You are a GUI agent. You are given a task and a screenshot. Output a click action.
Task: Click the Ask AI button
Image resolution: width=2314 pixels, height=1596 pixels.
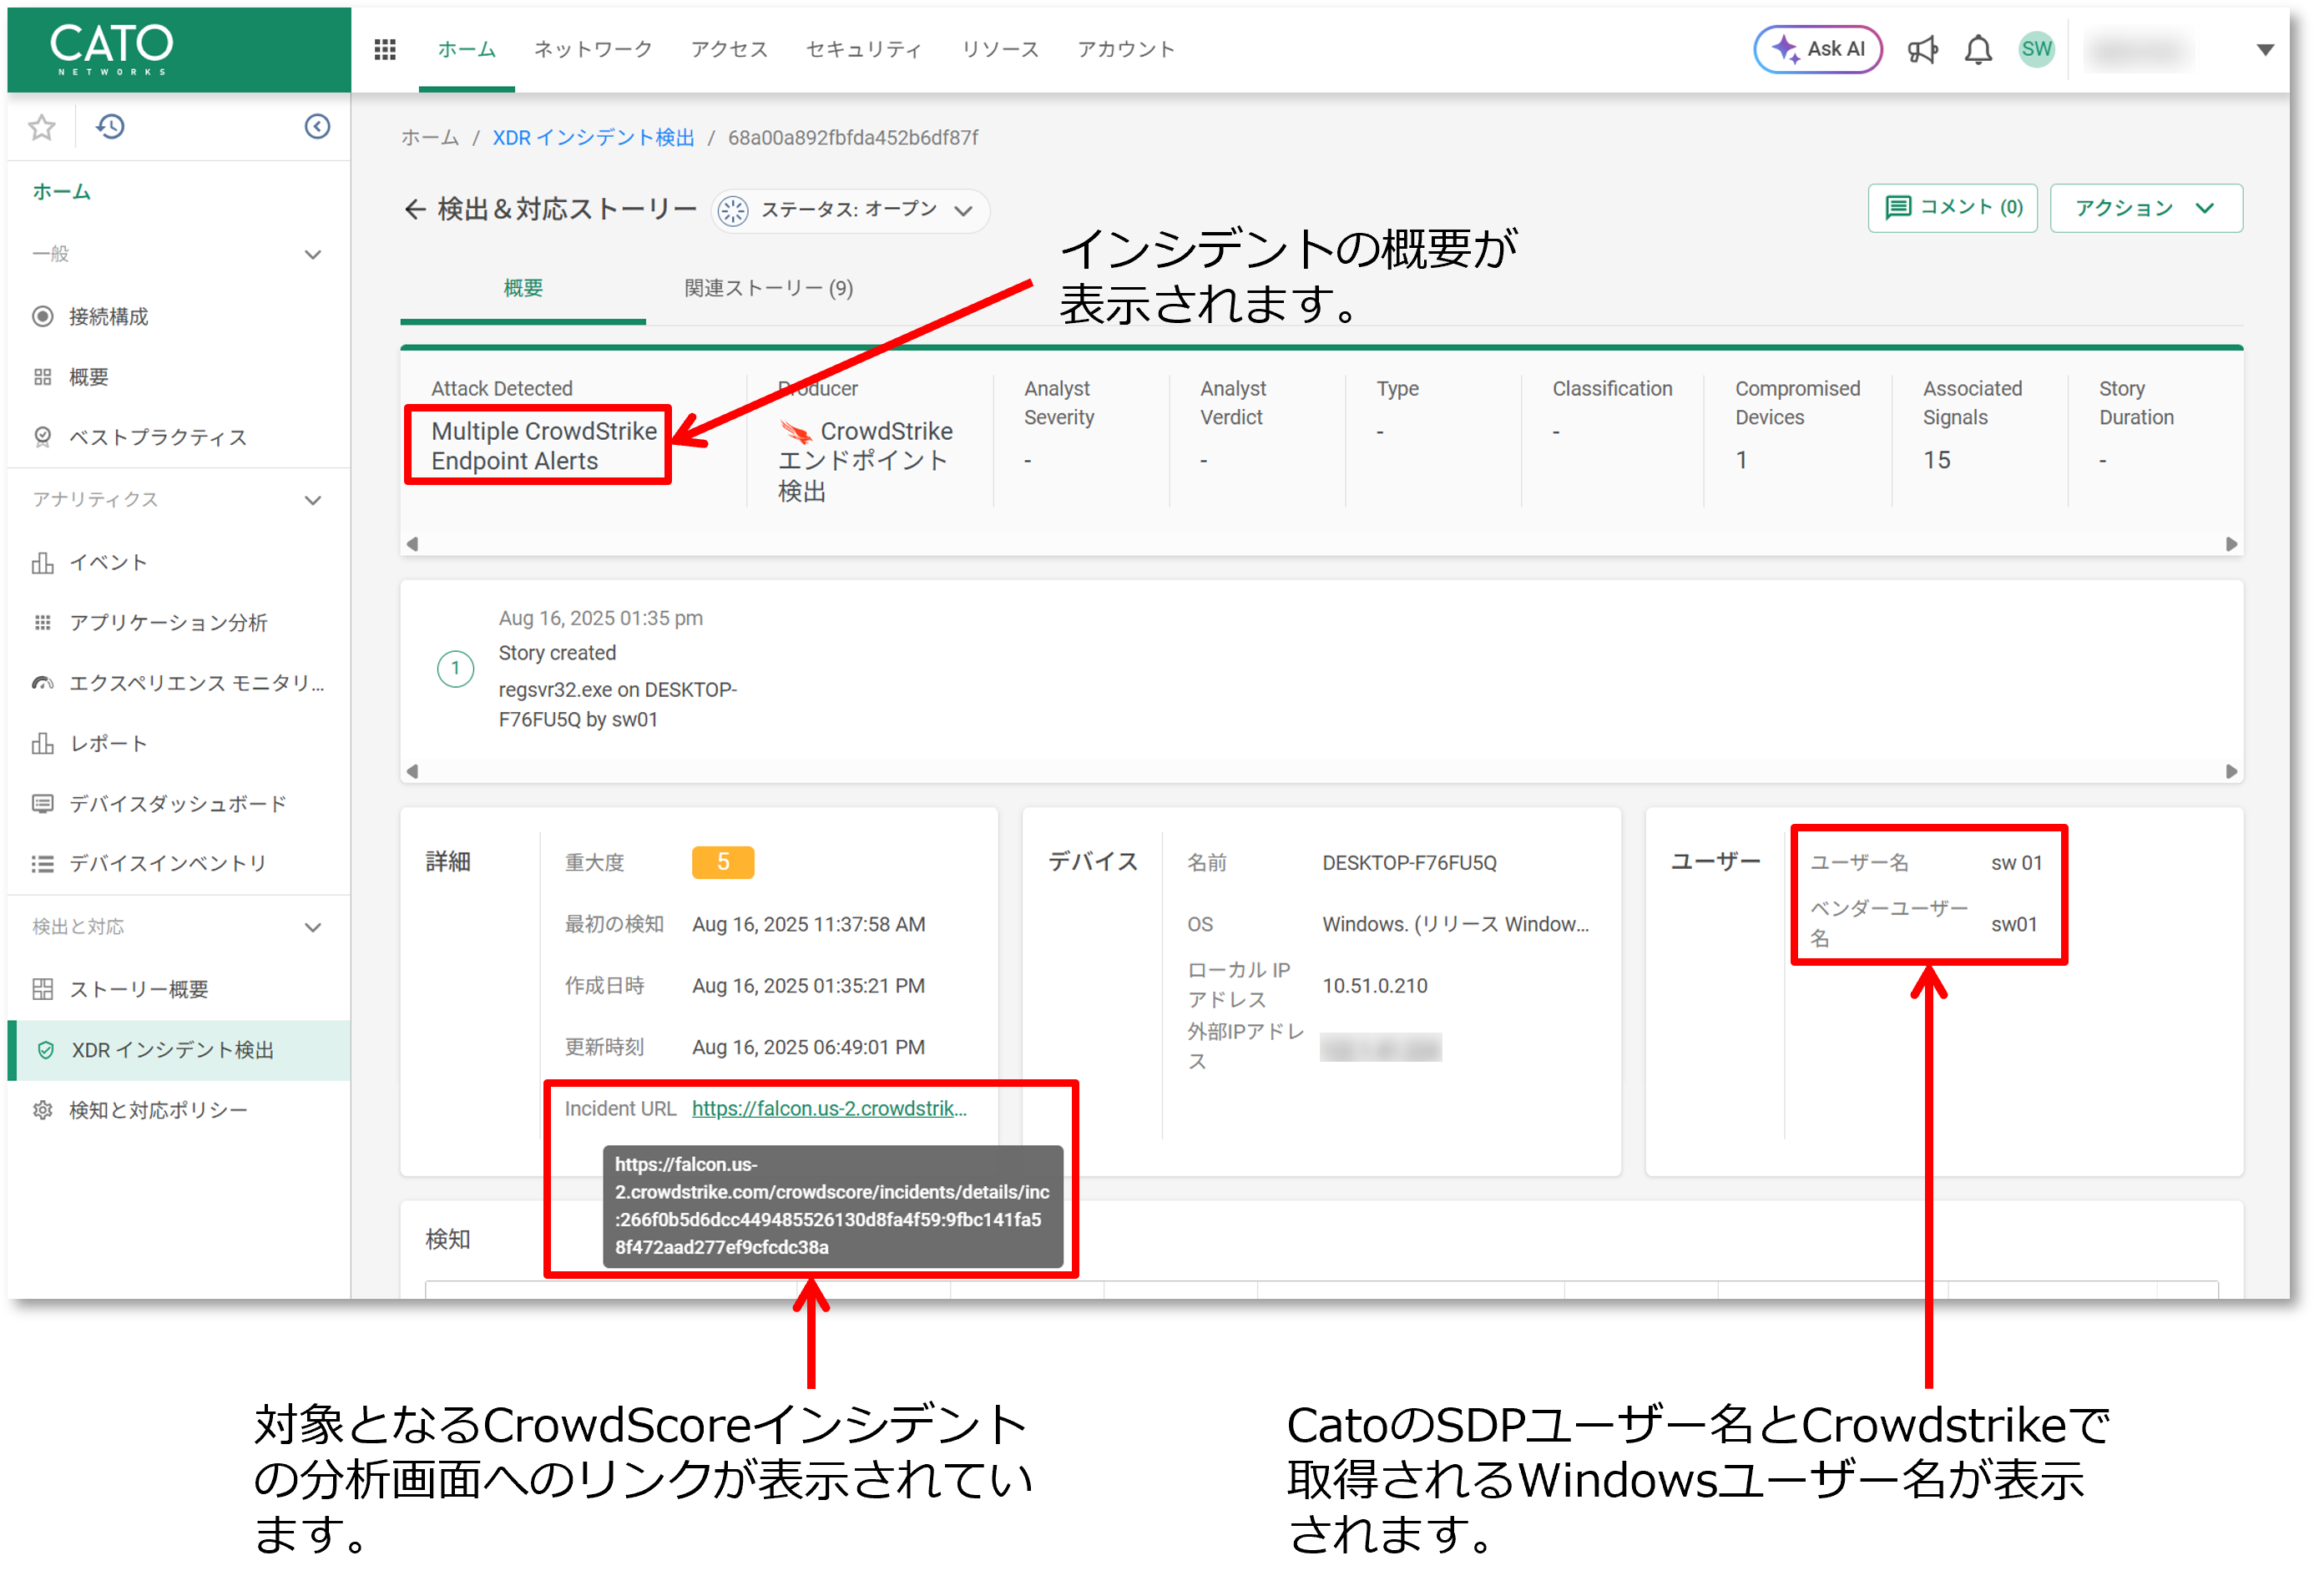click(x=1817, y=49)
